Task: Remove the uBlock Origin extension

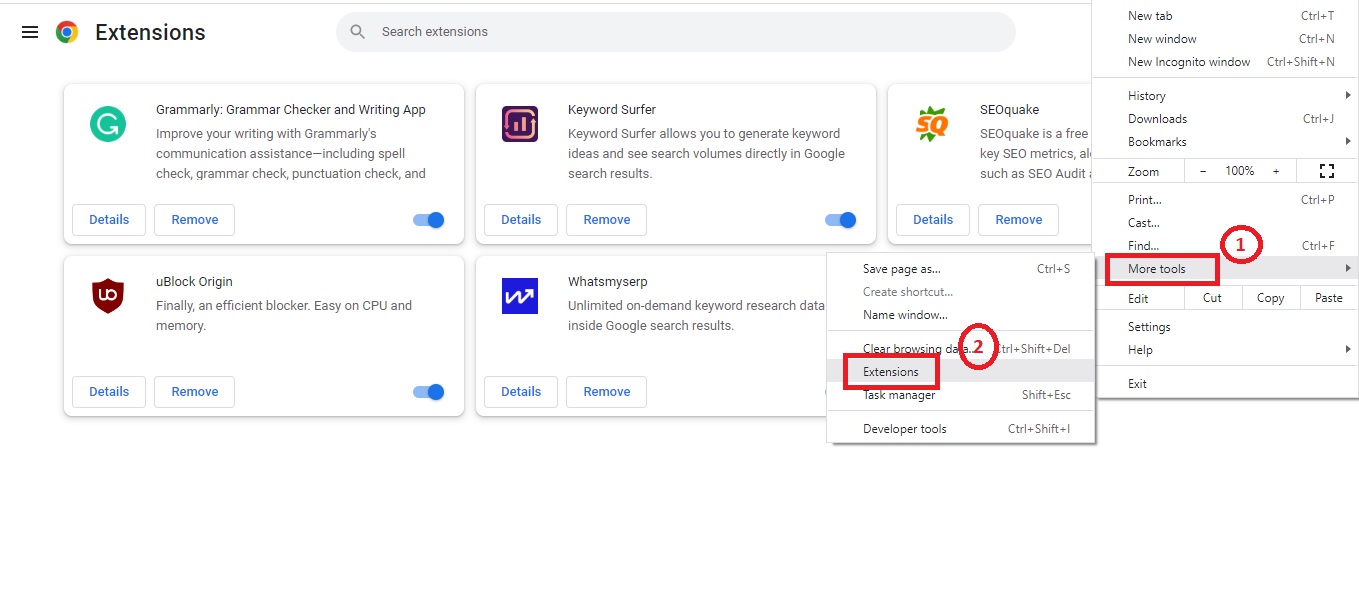Action: click(194, 392)
